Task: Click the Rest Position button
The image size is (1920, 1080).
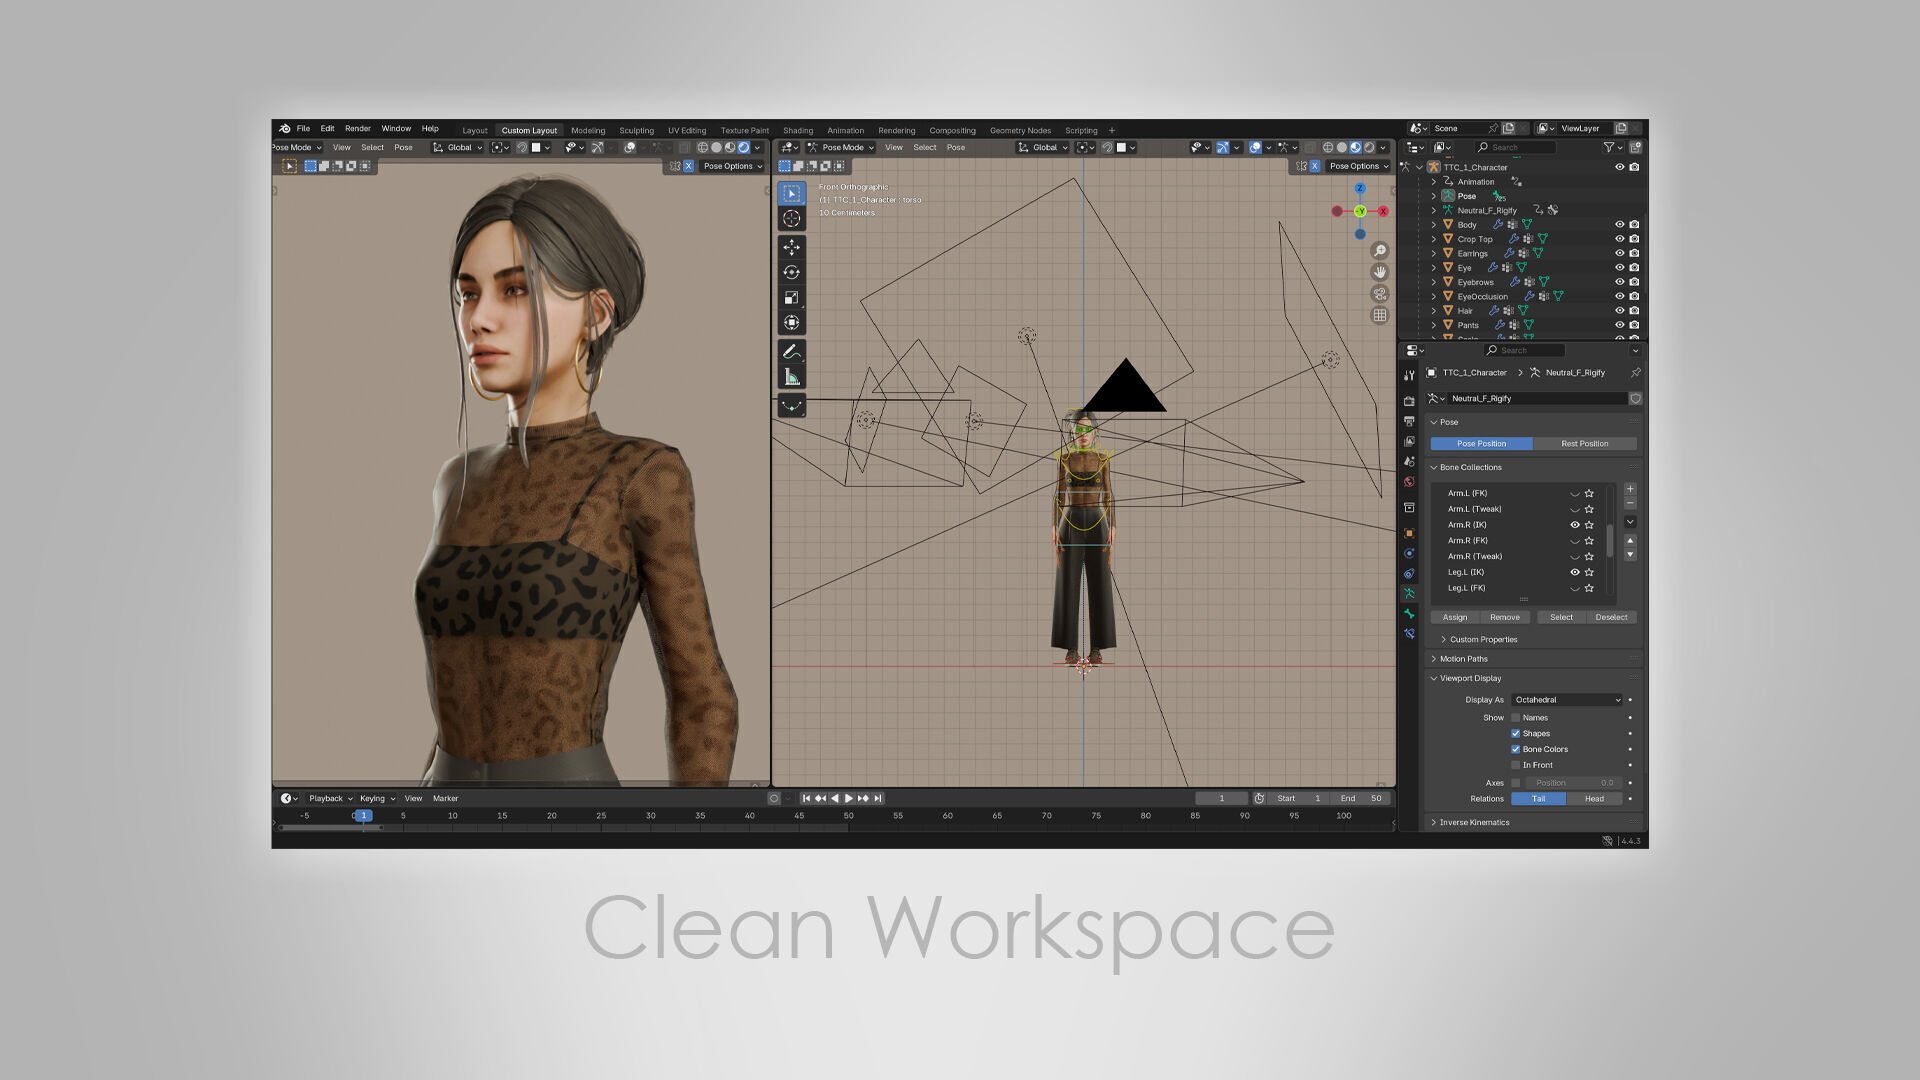Action: tap(1585, 444)
